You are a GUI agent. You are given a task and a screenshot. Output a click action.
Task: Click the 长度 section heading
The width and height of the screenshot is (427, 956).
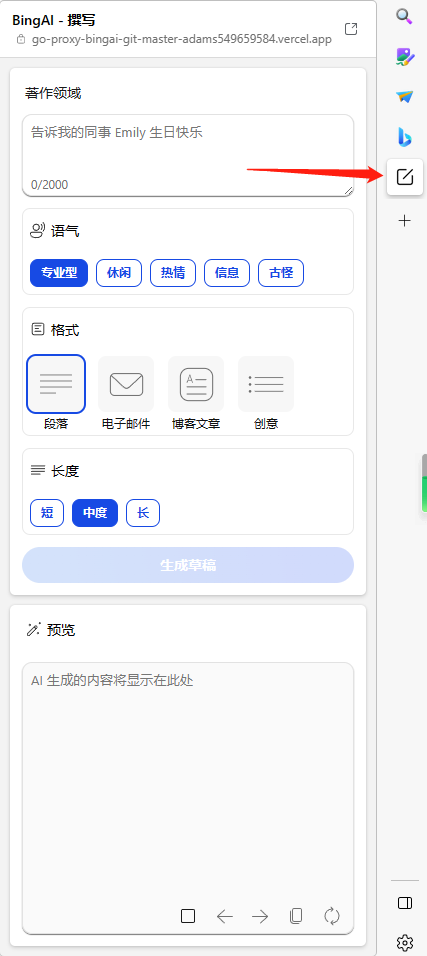tap(65, 471)
